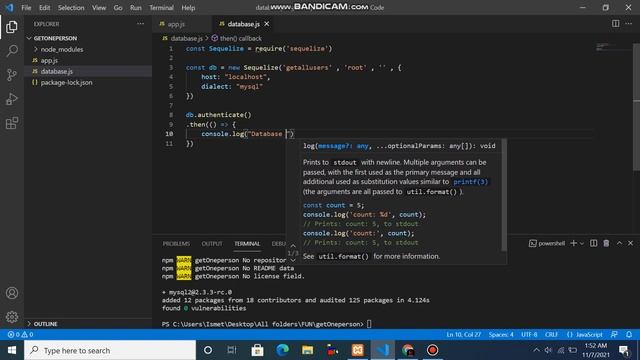This screenshot has width=640, height=360.
Task: Open the Help menu
Action: (188, 8)
